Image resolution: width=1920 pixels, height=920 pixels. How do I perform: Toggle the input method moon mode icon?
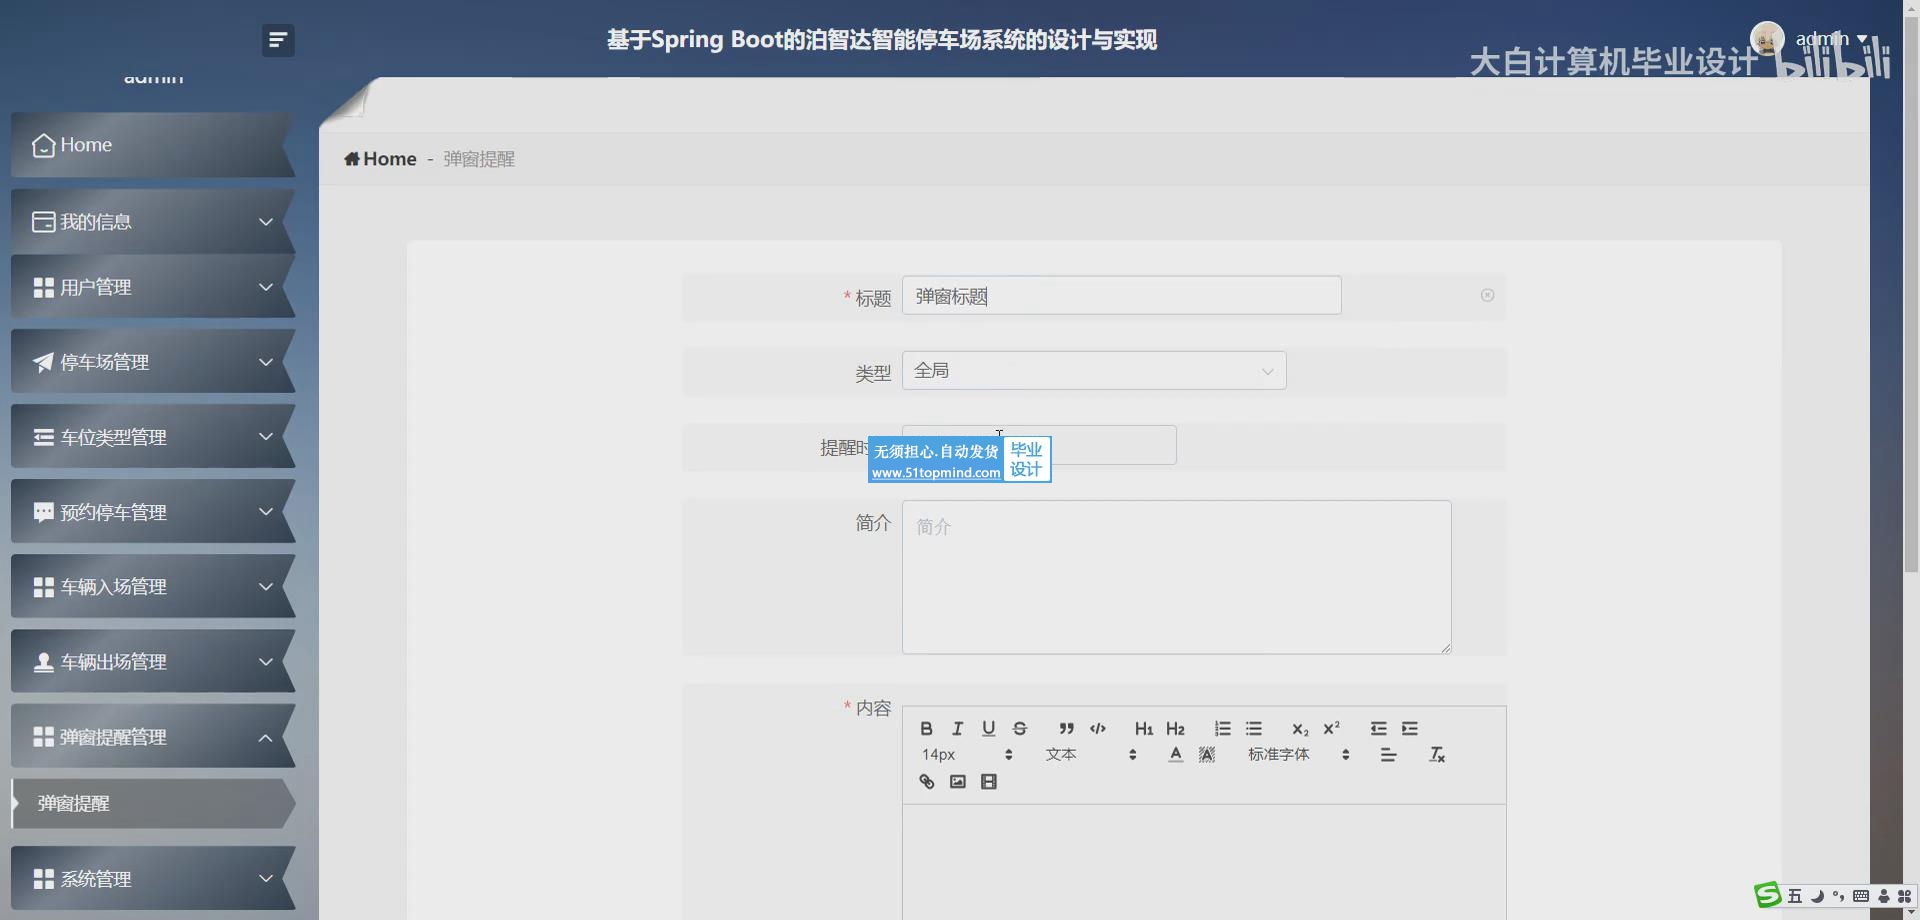pos(1817,896)
